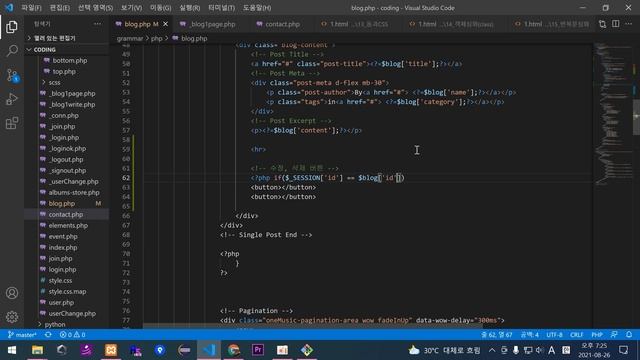
Task: Click the Visual Studio Code taskbar icon
Action: (x=209, y=350)
